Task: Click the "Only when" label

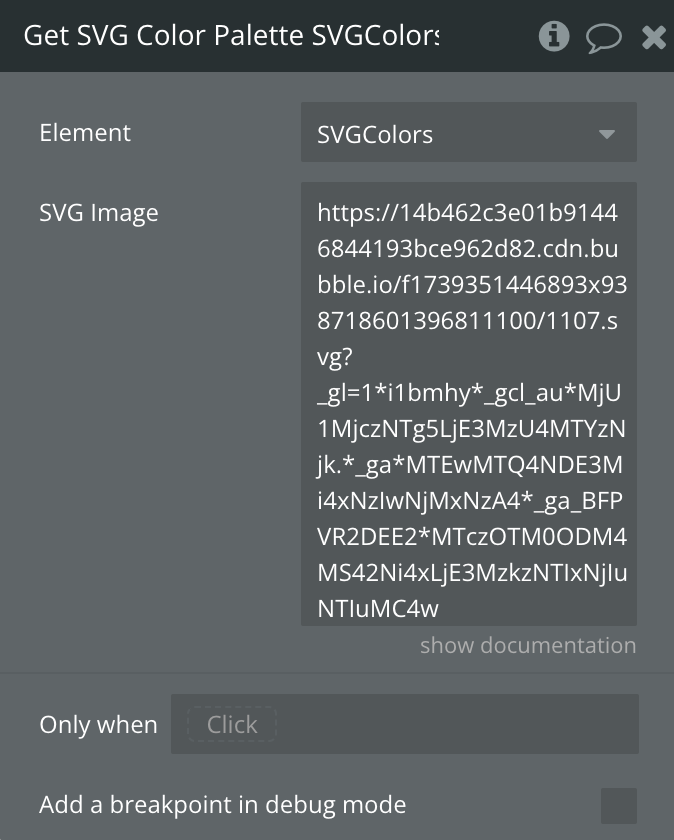Action: tap(98, 725)
